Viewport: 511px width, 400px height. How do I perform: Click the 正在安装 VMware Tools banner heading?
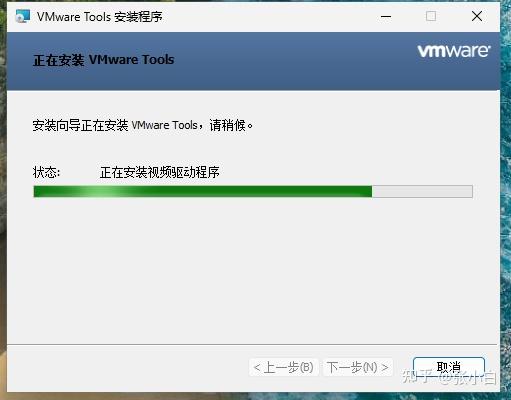pyautogui.click(x=104, y=60)
